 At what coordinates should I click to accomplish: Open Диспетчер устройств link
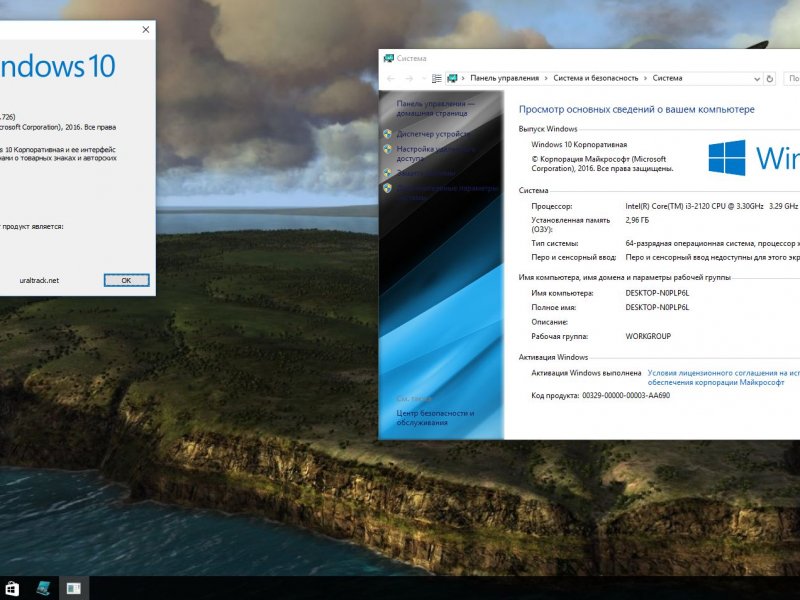pos(433,134)
